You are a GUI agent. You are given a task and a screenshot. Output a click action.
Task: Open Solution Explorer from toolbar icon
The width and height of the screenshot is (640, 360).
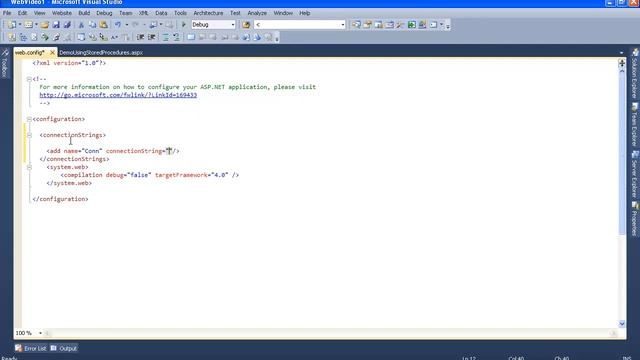click(356, 25)
